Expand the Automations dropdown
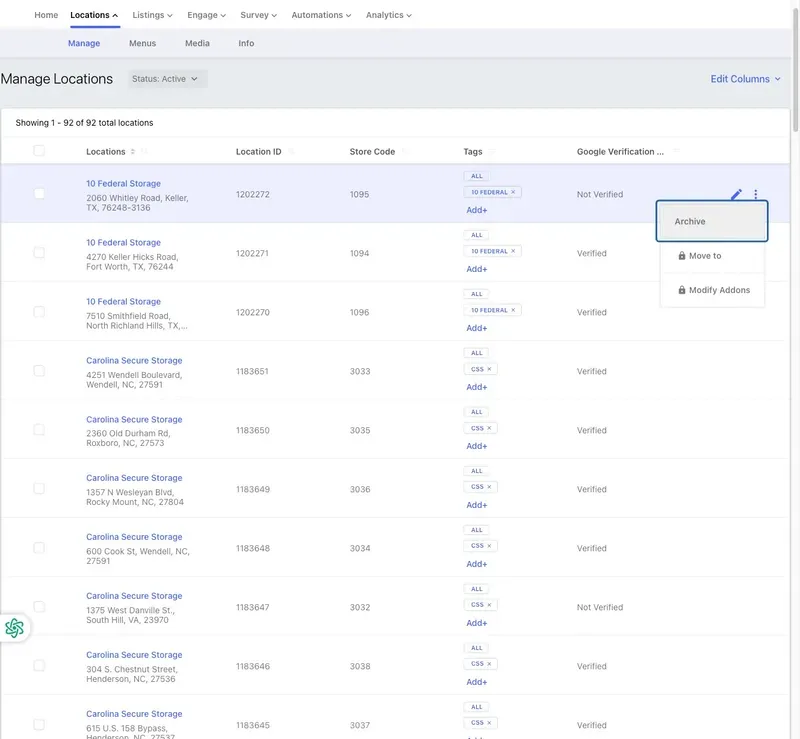The image size is (800, 739). coord(321,15)
